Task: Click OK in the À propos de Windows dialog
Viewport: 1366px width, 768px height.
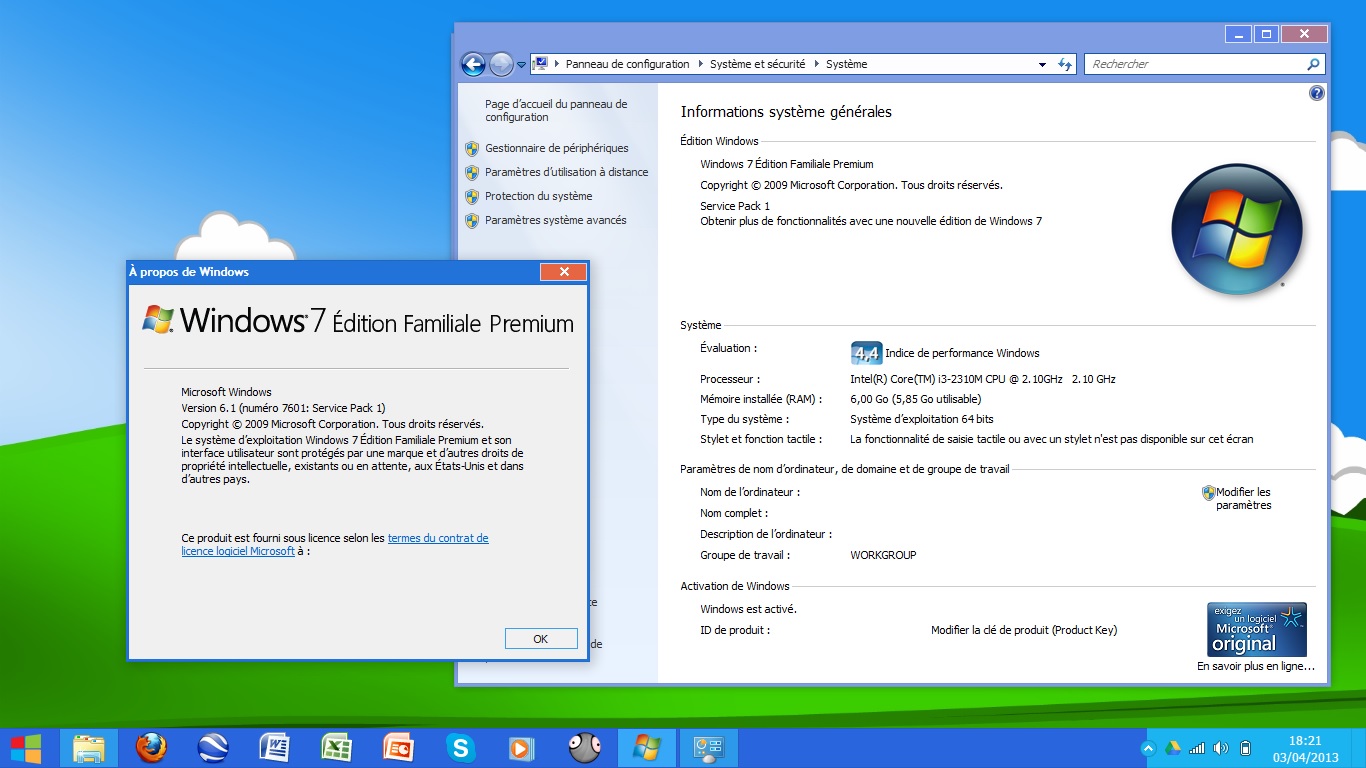Action: pyautogui.click(x=541, y=639)
